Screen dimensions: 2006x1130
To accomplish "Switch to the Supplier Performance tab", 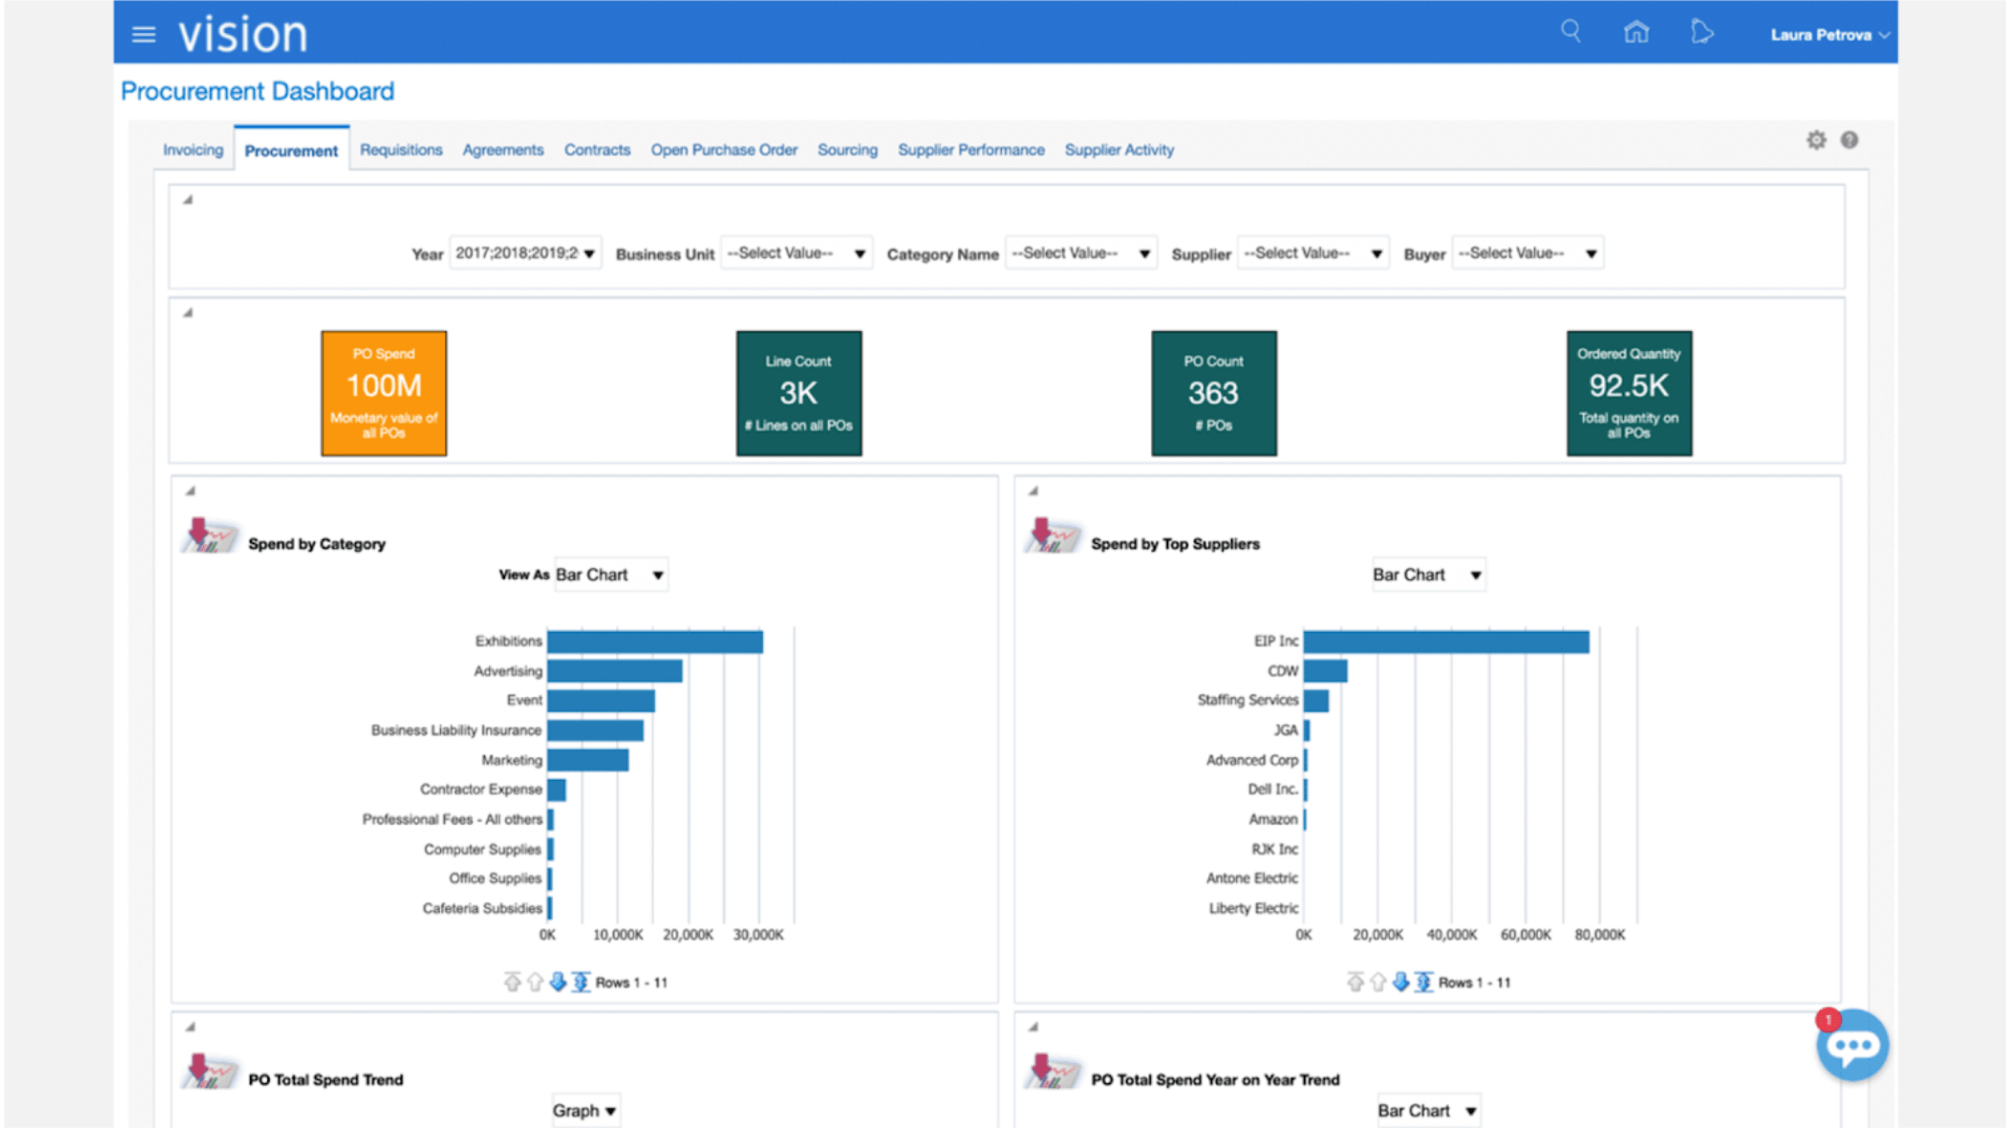I will (x=971, y=149).
